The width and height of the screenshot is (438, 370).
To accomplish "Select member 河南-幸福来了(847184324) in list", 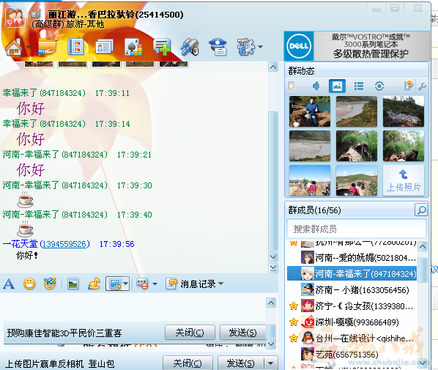I will tap(352, 274).
